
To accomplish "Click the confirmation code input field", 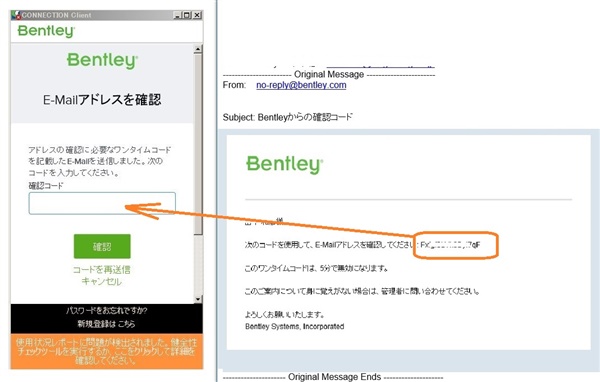I will click(102, 203).
